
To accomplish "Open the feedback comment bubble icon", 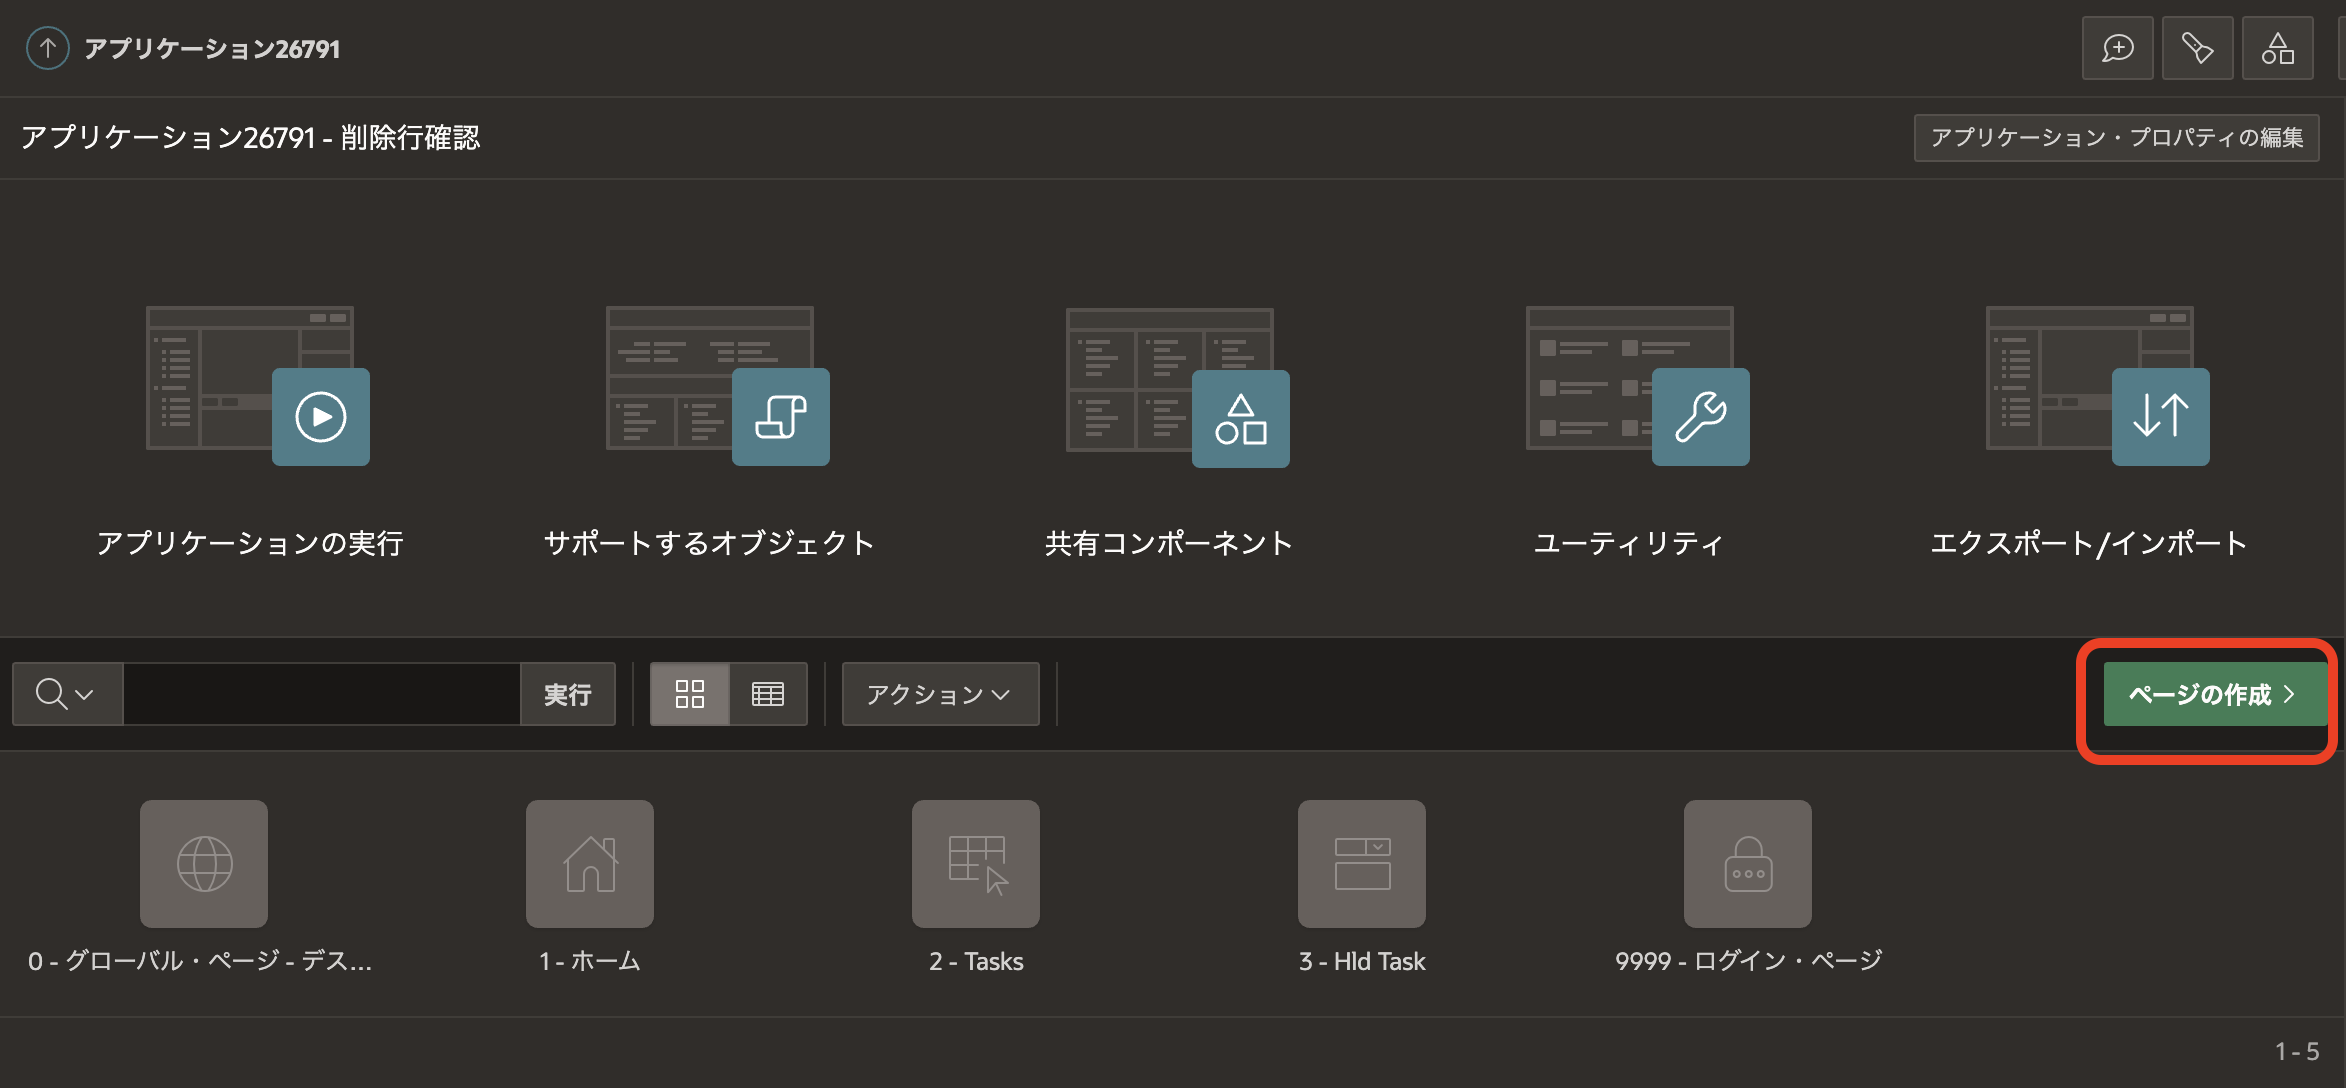I will pyautogui.click(x=2117, y=48).
